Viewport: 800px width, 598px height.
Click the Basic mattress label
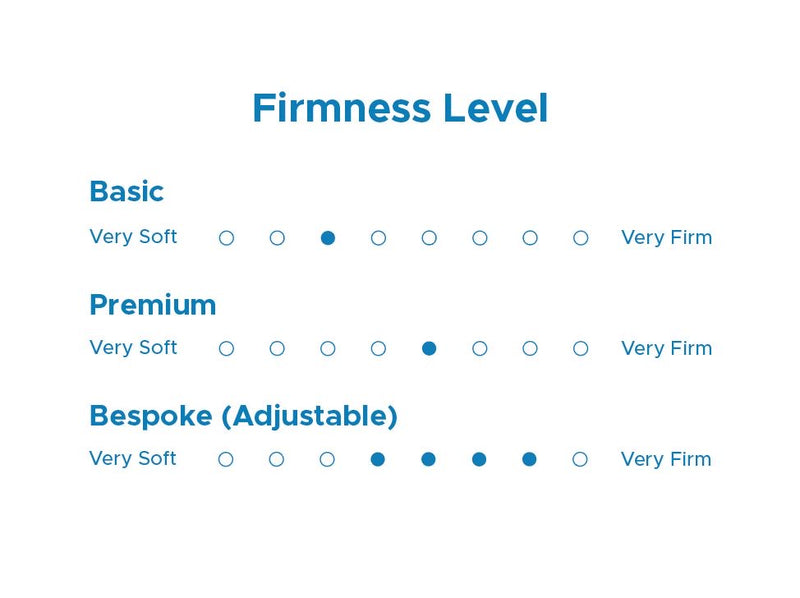(127, 191)
